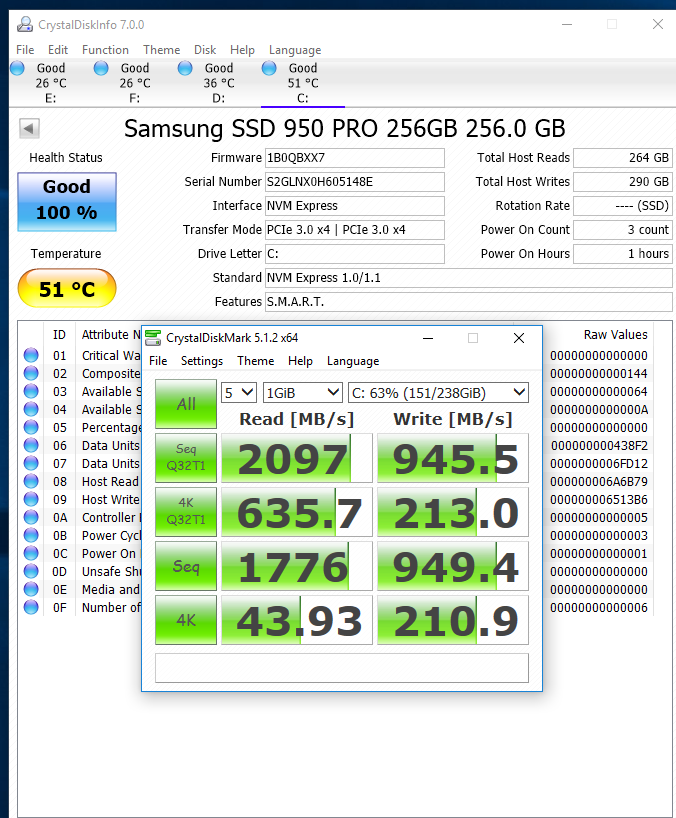
Task: Open the test count dropdown showing 5
Action: coord(239,393)
